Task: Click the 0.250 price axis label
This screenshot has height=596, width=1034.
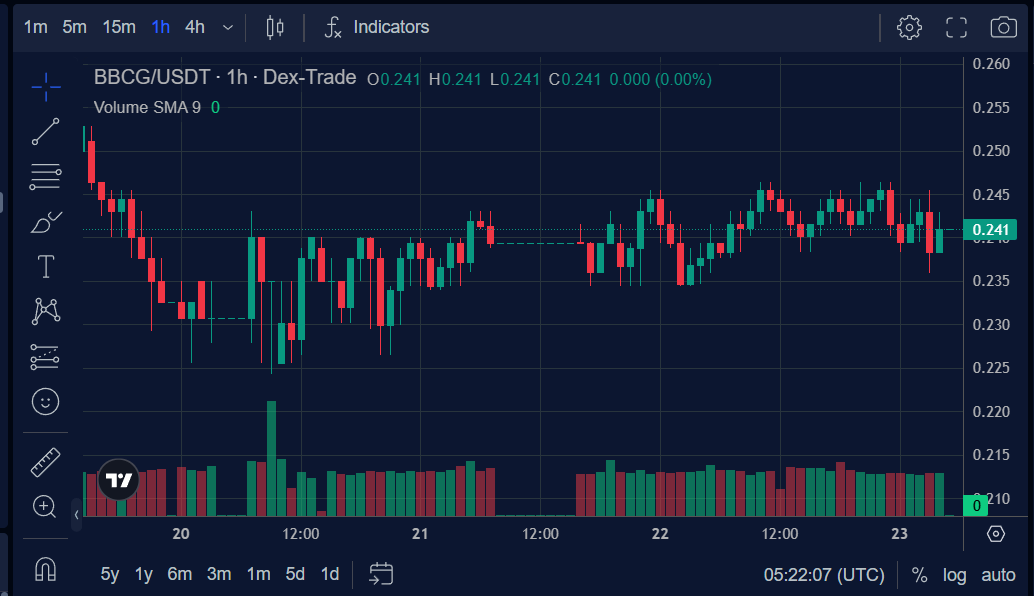Action: [991, 151]
